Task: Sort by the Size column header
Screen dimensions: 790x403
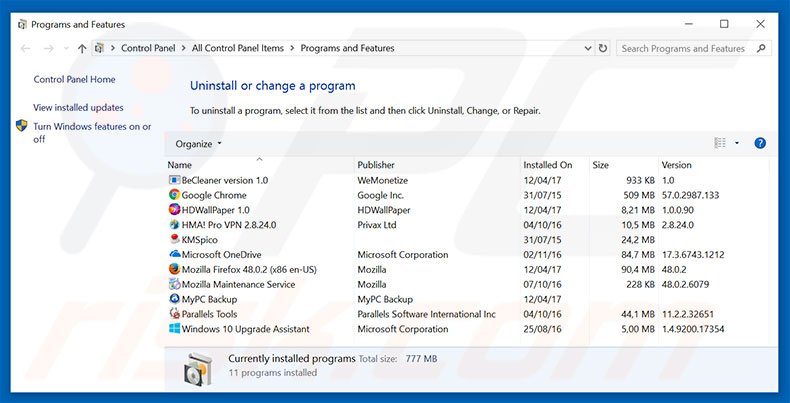Action: pyautogui.click(x=601, y=165)
